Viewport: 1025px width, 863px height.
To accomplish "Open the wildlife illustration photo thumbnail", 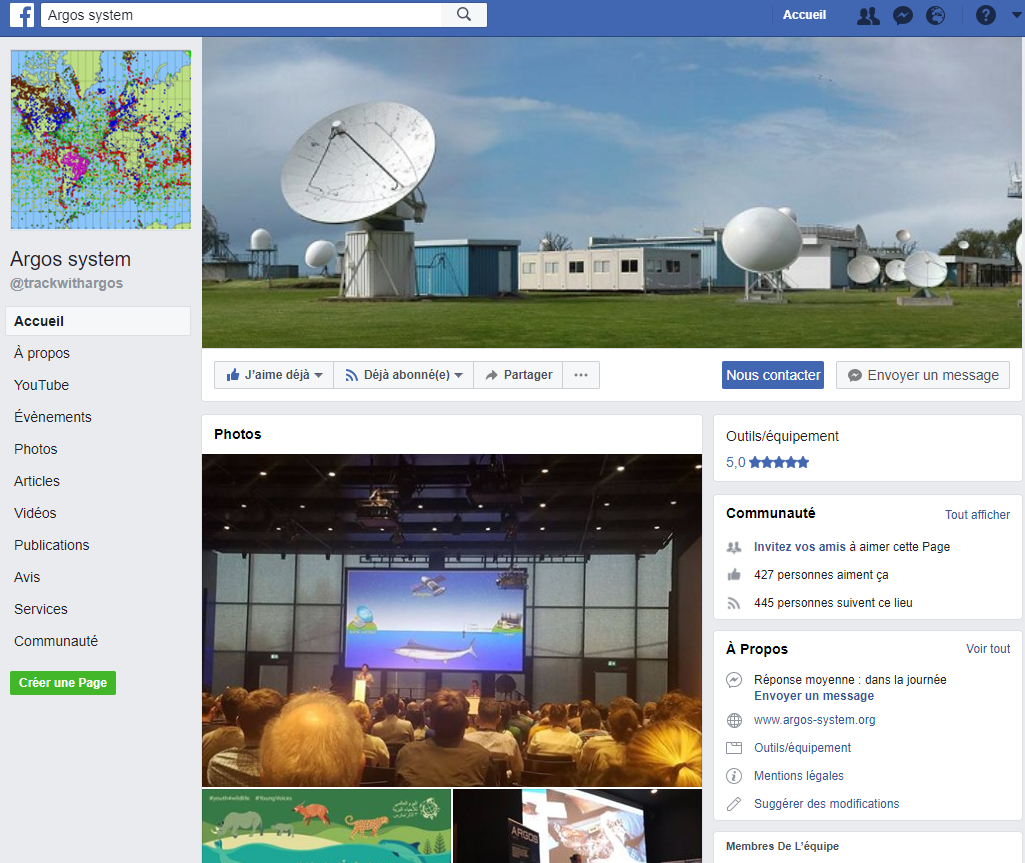I will (326, 826).
